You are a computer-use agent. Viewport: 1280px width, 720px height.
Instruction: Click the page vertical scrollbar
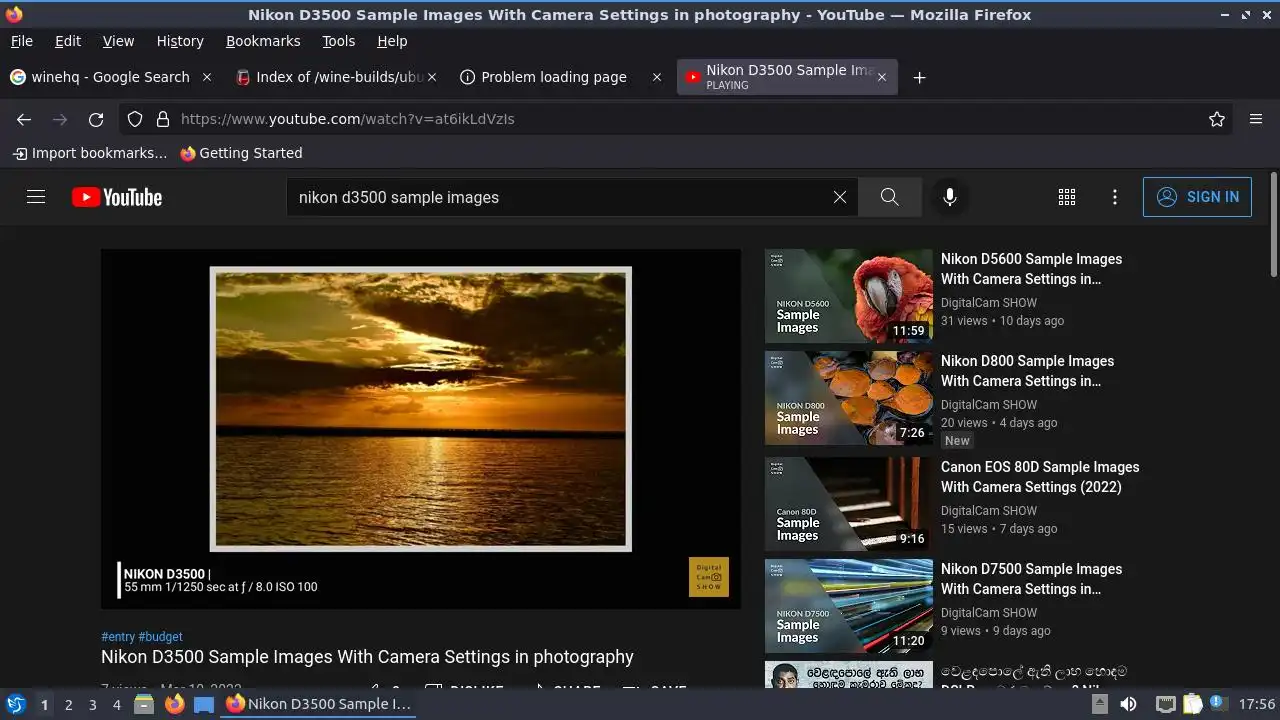pos(1273,226)
